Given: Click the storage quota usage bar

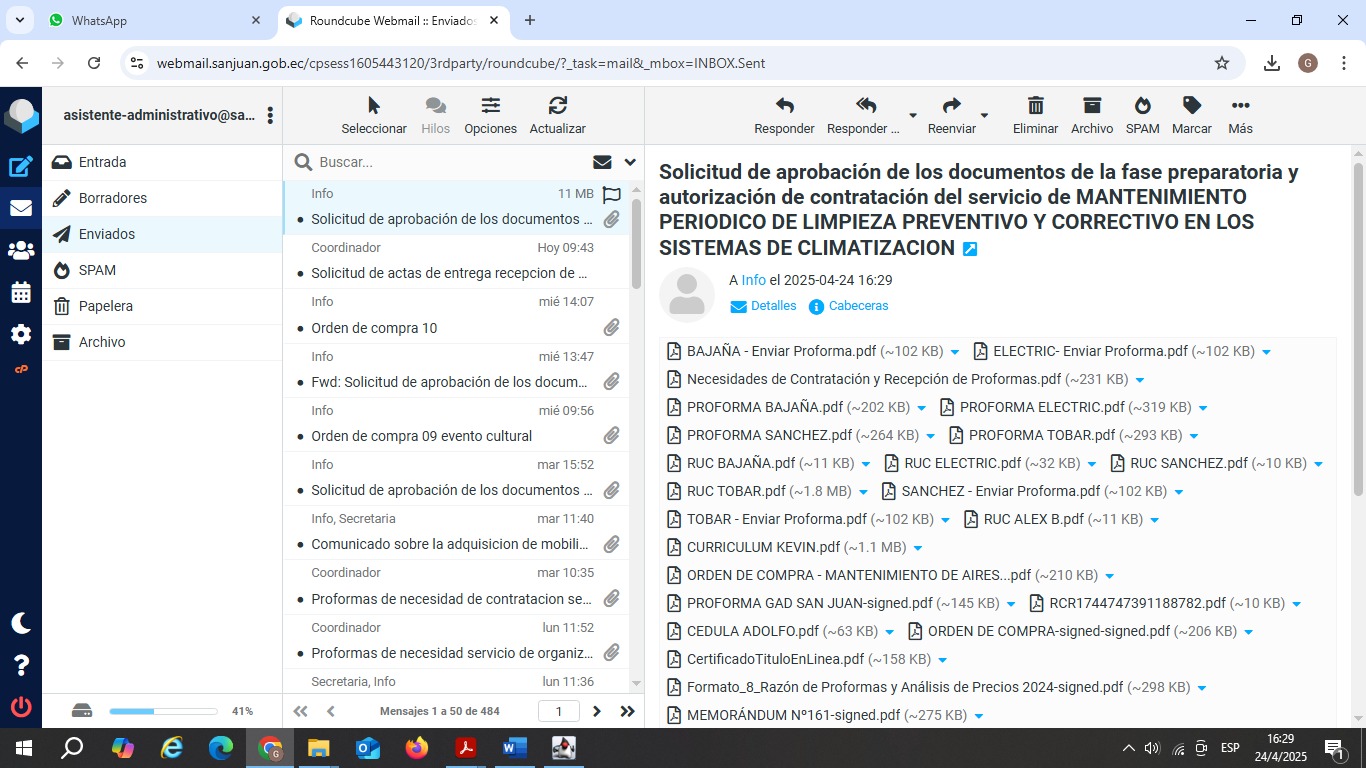Looking at the screenshot, I should [163, 711].
